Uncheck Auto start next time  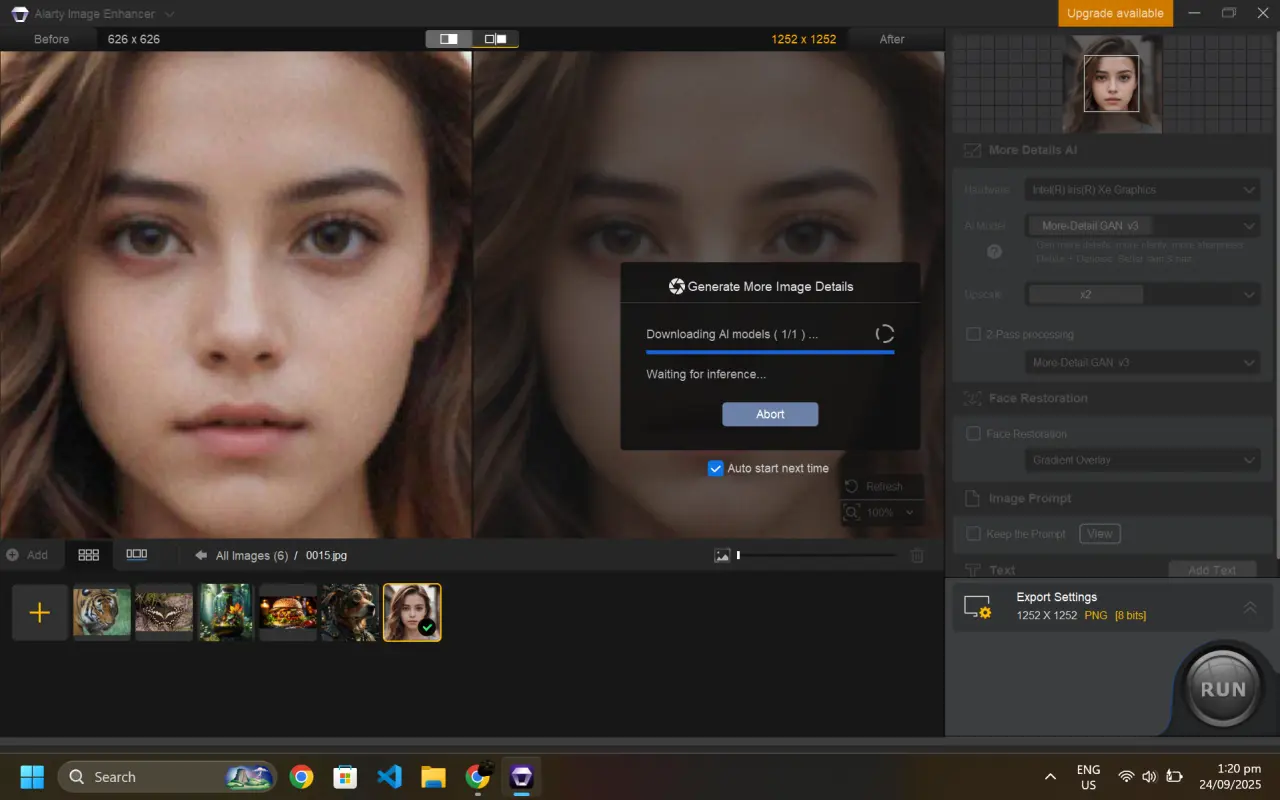pos(715,468)
